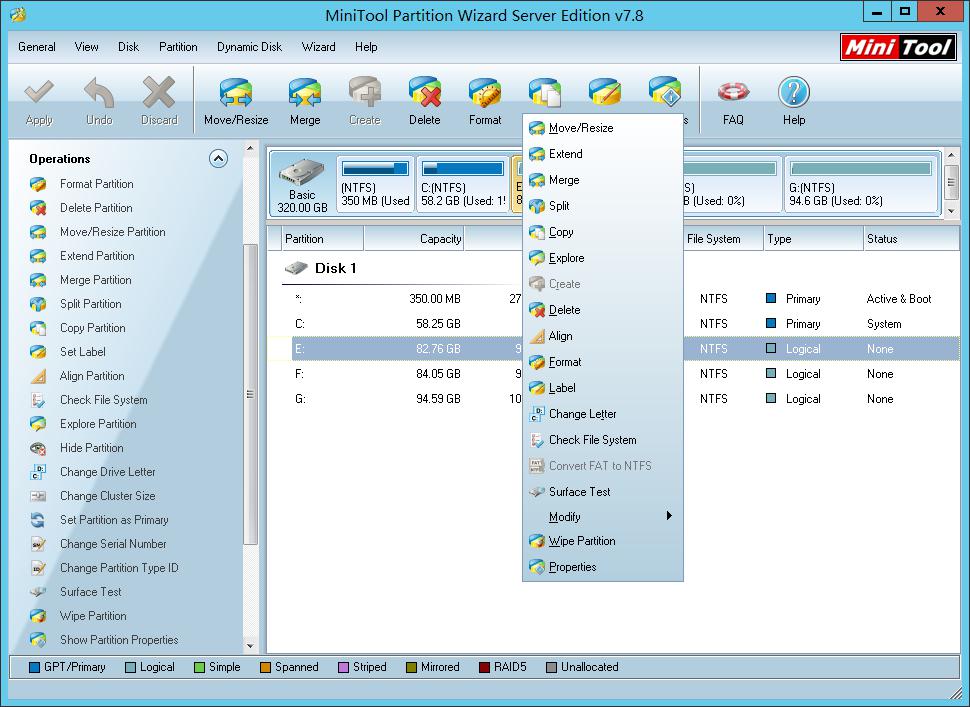Collapse the Operations panel chevron
Image resolution: width=970 pixels, height=707 pixels.
(x=218, y=159)
